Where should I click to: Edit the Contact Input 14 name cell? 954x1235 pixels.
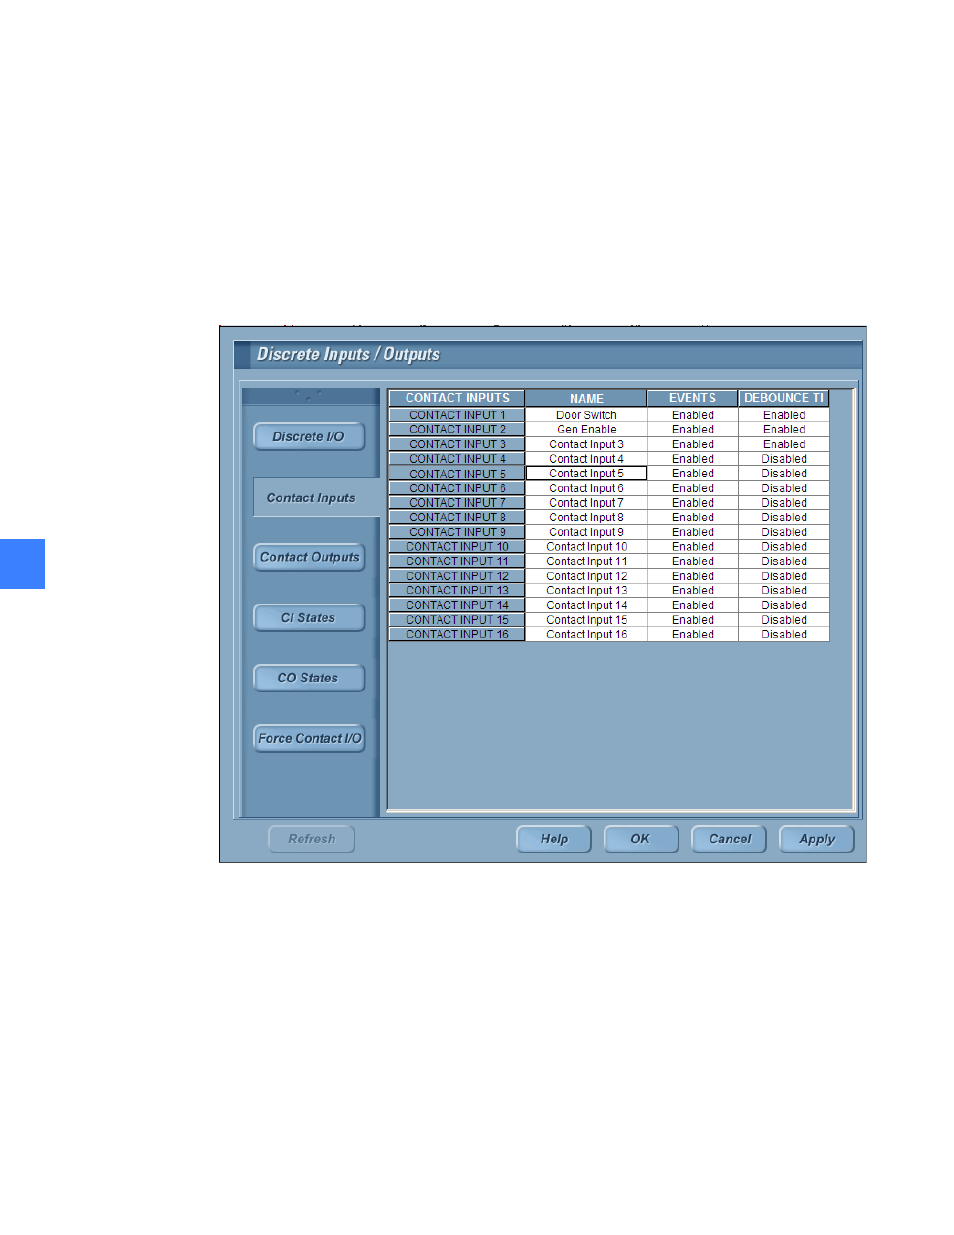[587, 606]
